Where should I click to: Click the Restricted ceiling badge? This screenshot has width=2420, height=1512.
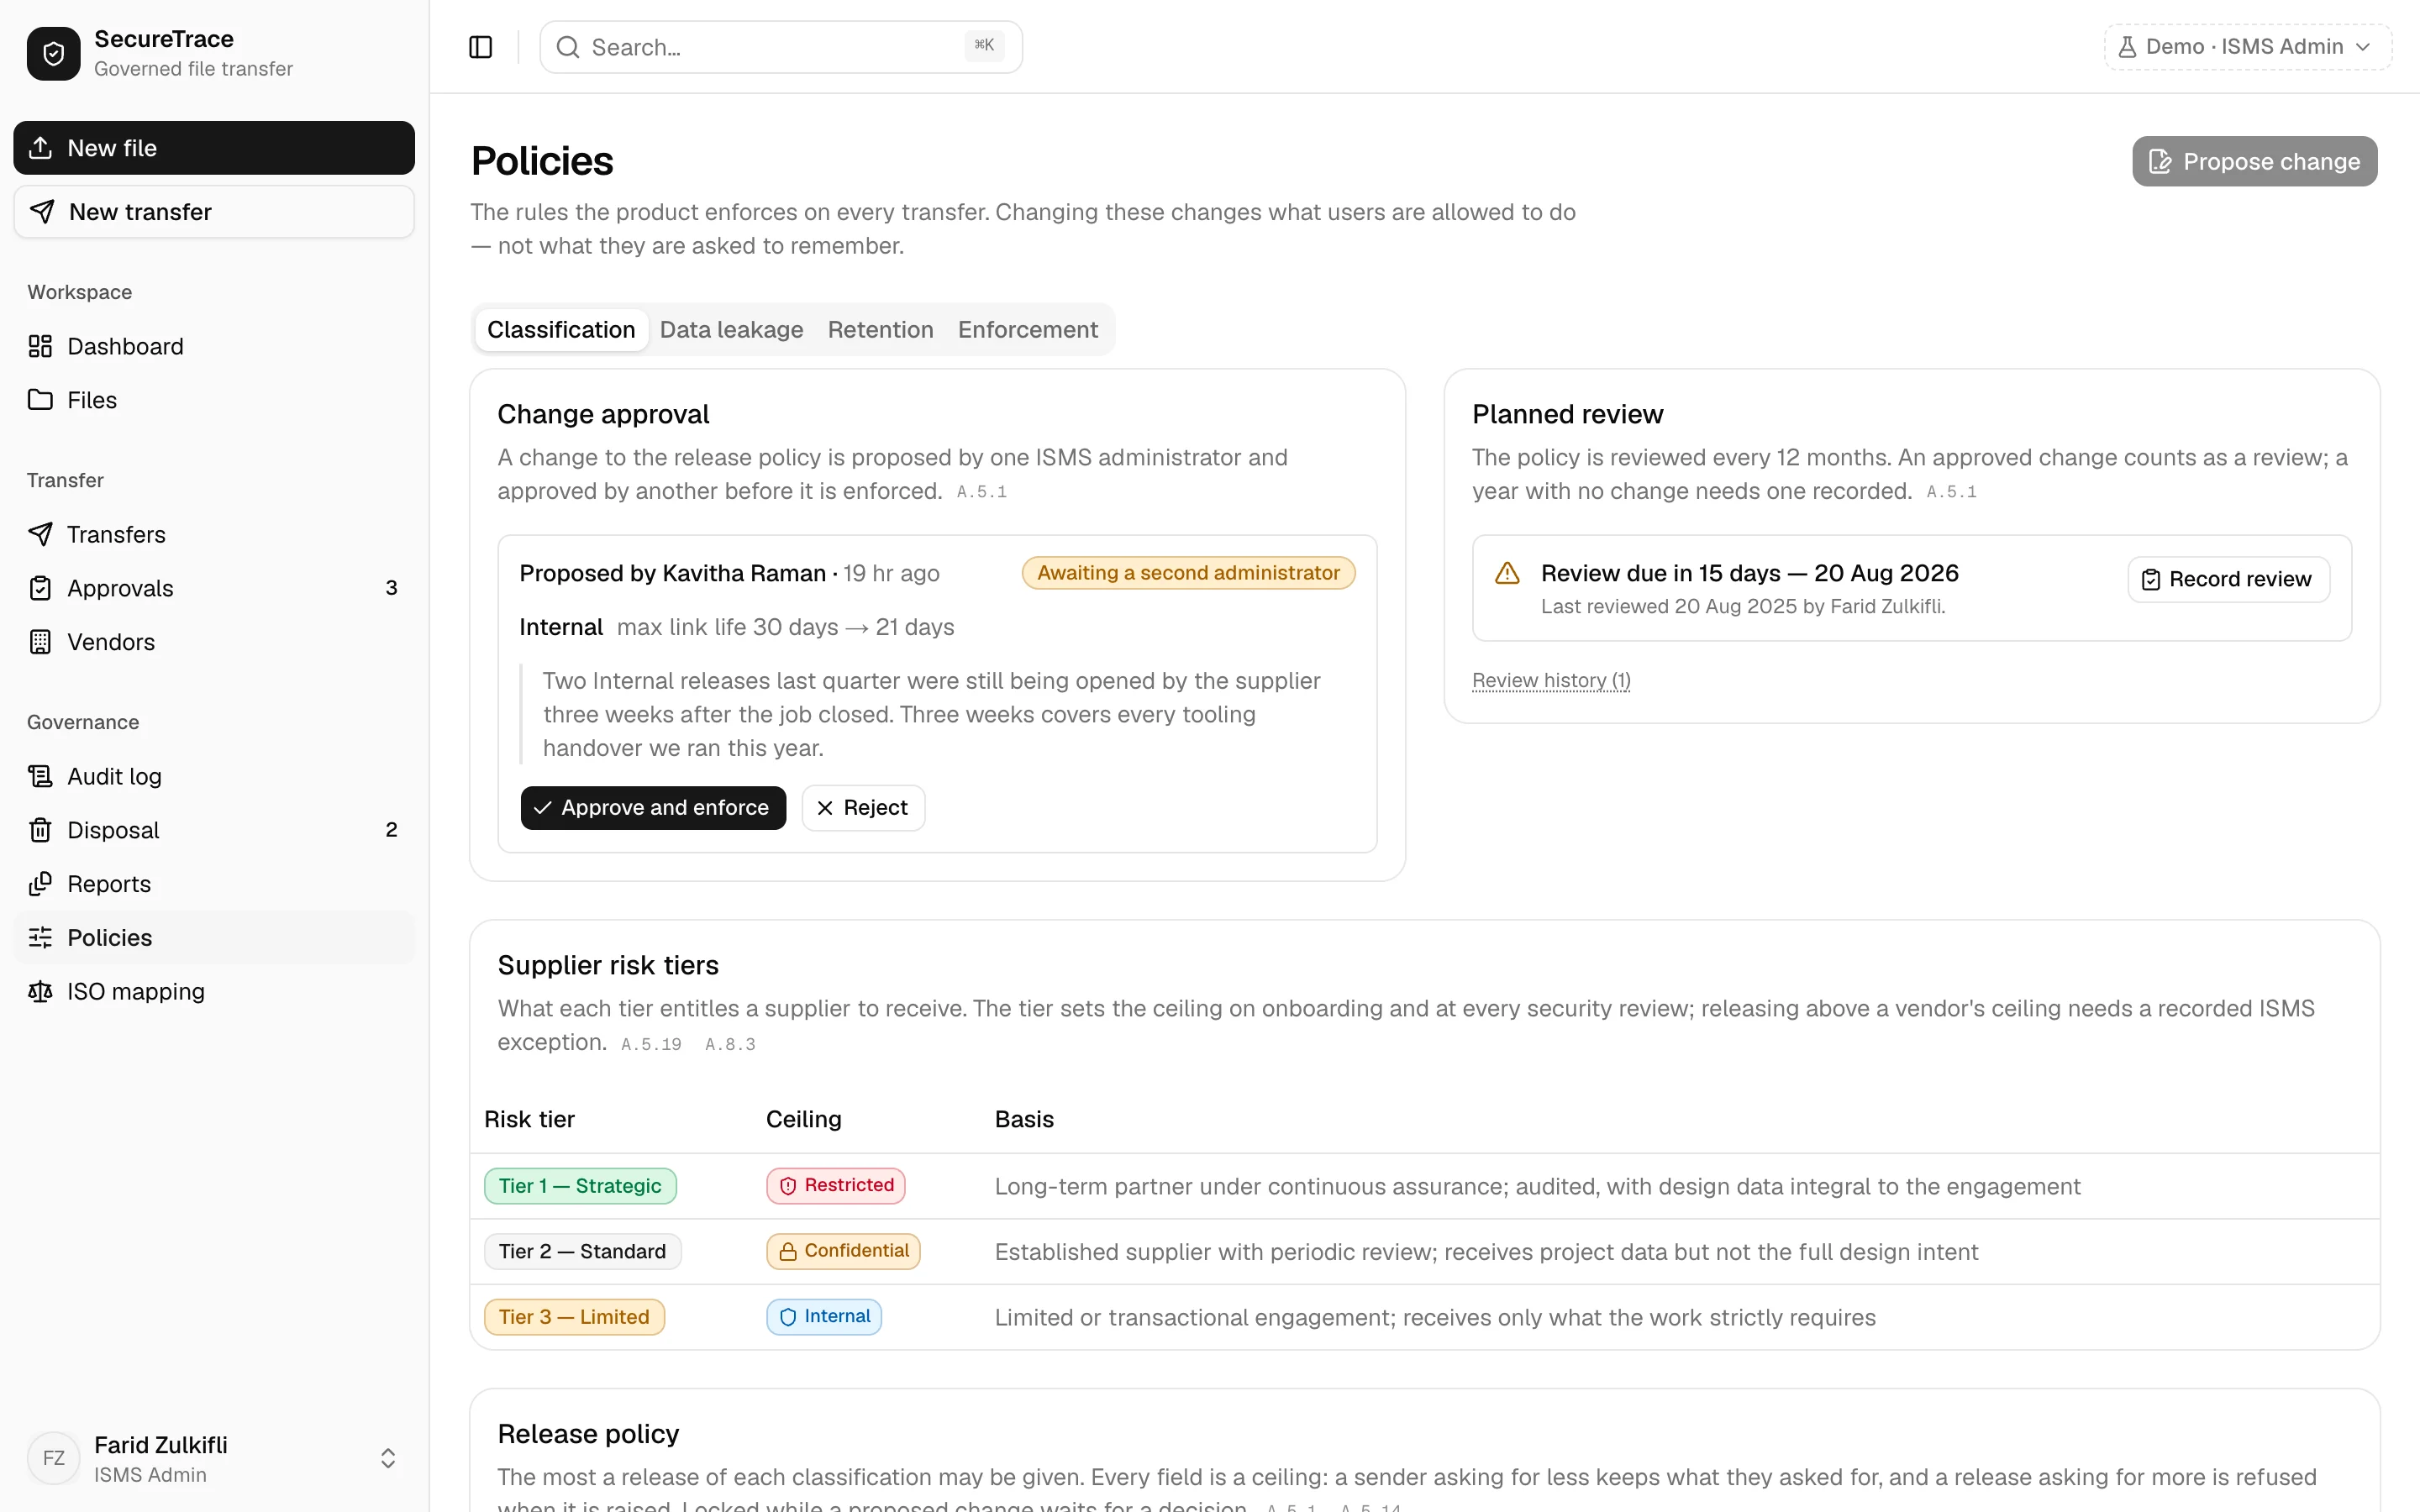[835, 1186]
